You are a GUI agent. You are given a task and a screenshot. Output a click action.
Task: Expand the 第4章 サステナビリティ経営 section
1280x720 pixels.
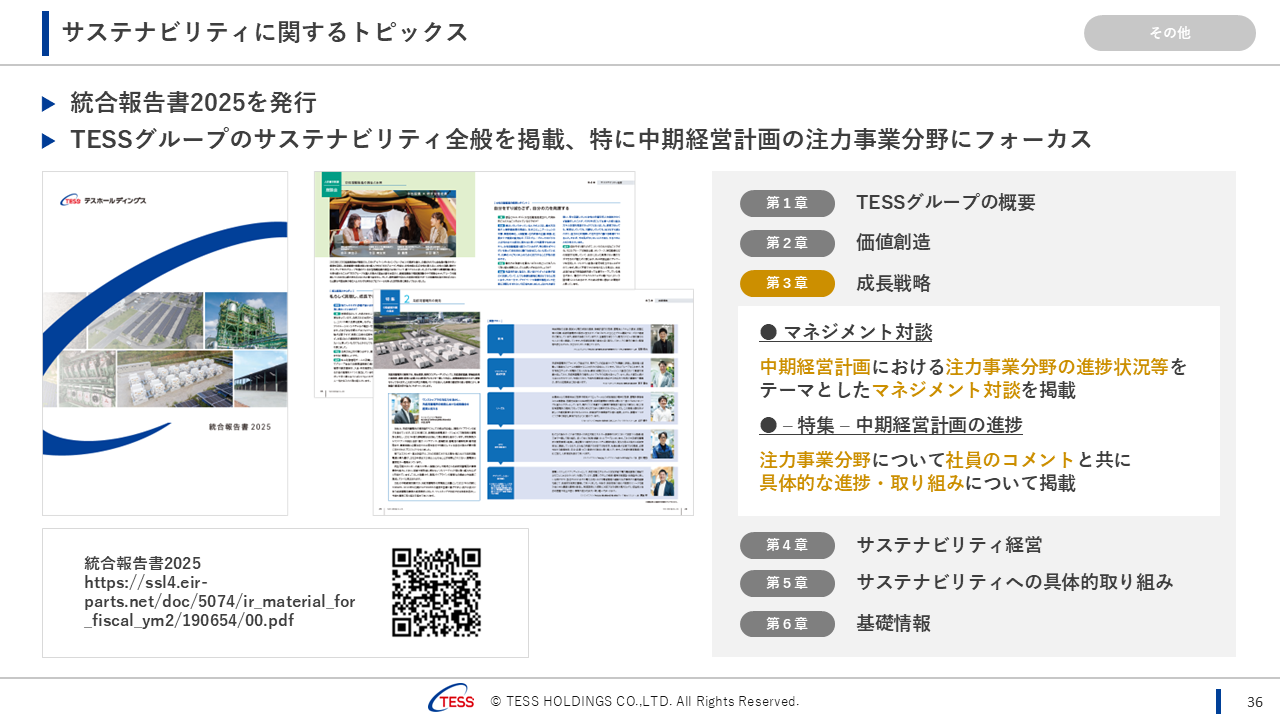[787, 545]
